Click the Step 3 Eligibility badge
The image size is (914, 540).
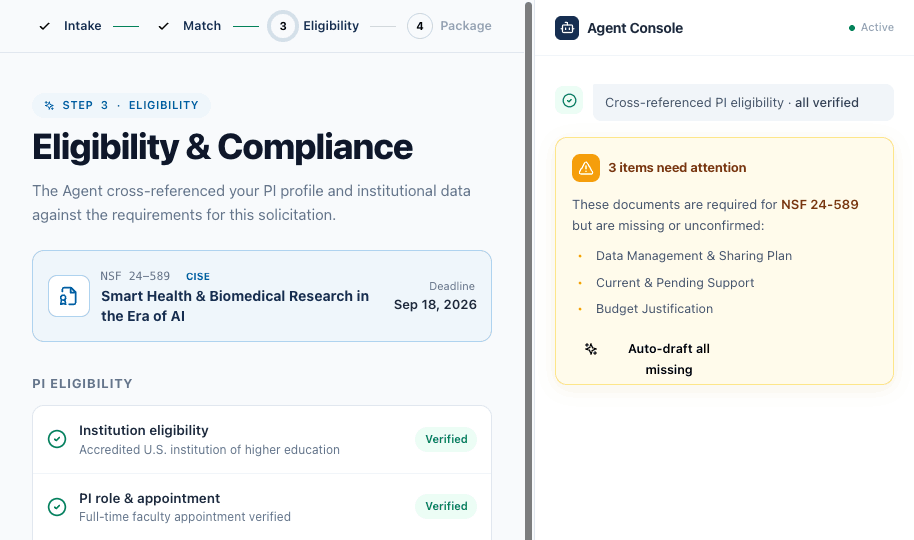tap(121, 106)
